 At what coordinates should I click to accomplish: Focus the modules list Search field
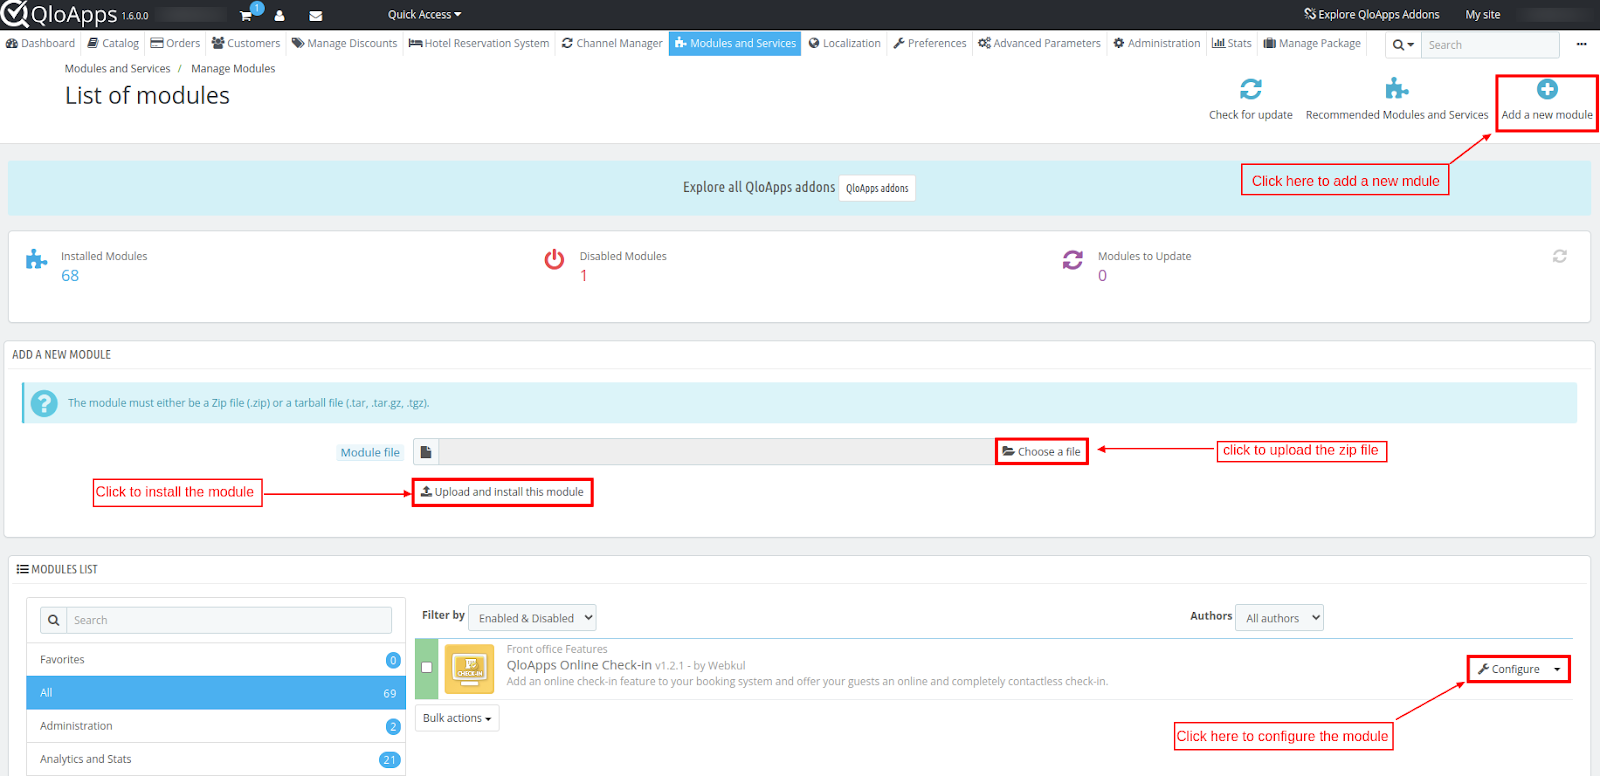coord(229,620)
